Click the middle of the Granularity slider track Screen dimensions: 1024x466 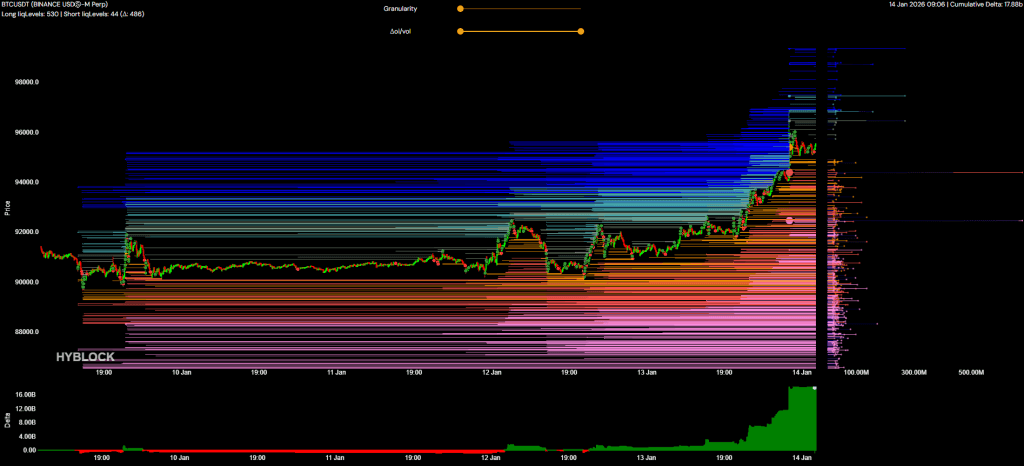tap(520, 8)
